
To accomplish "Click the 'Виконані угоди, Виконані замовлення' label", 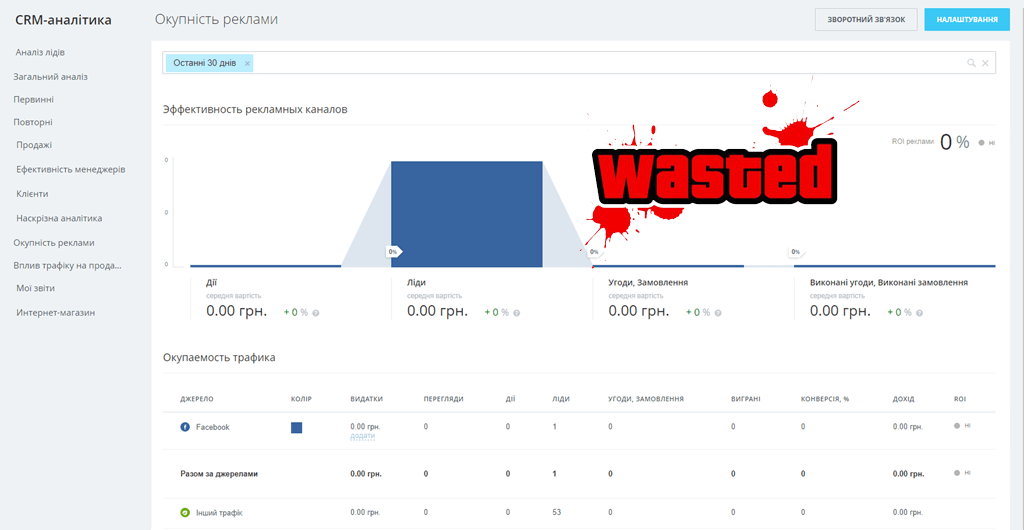I will [x=888, y=283].
